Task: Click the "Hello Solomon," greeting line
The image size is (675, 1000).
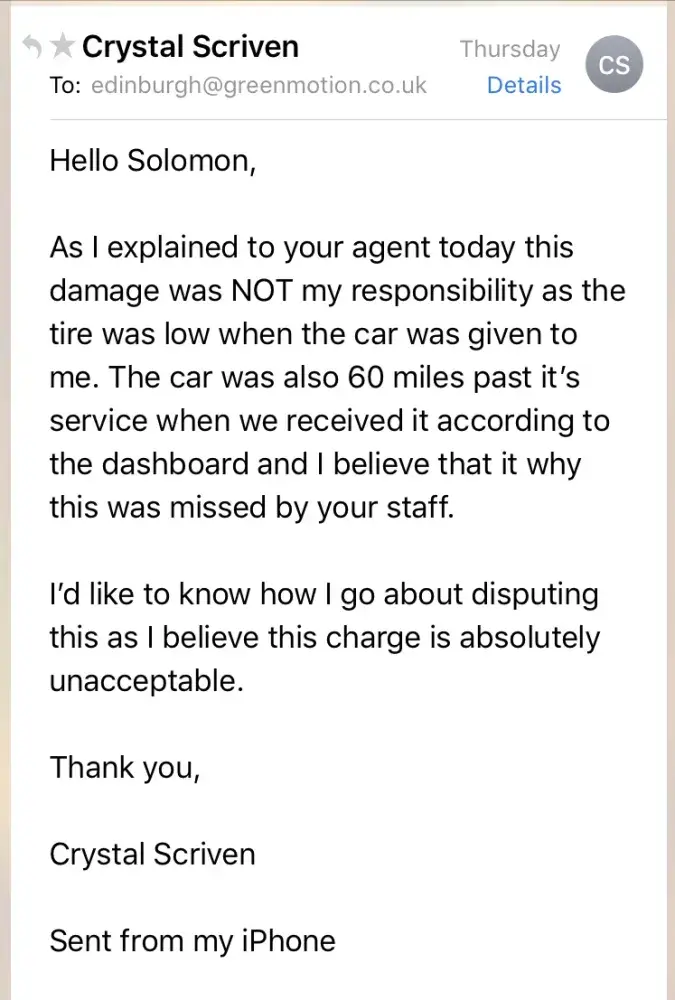Action: pyautogui.click(x=153, y=161)
